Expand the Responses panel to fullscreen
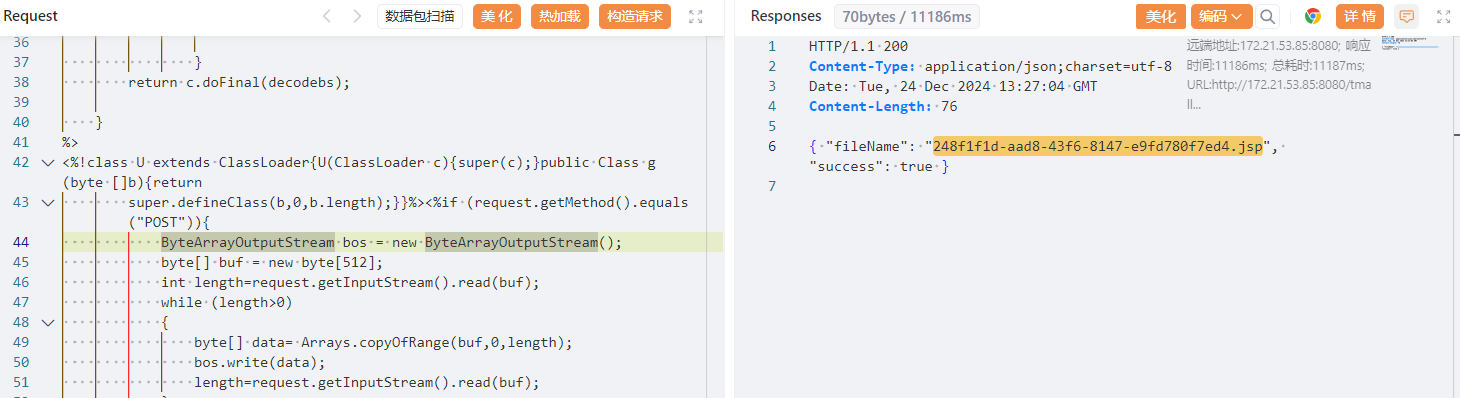 tap(1443, 16)
